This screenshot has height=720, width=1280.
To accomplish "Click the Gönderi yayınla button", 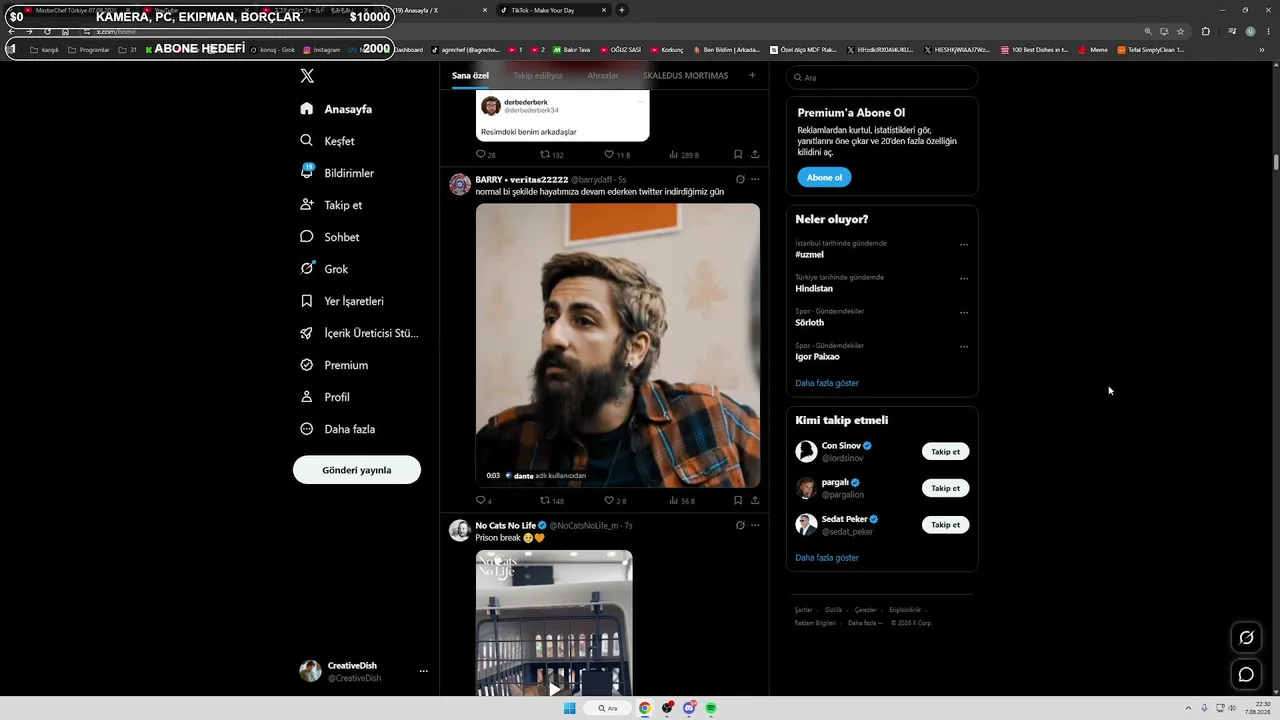I will pos(357,470).
